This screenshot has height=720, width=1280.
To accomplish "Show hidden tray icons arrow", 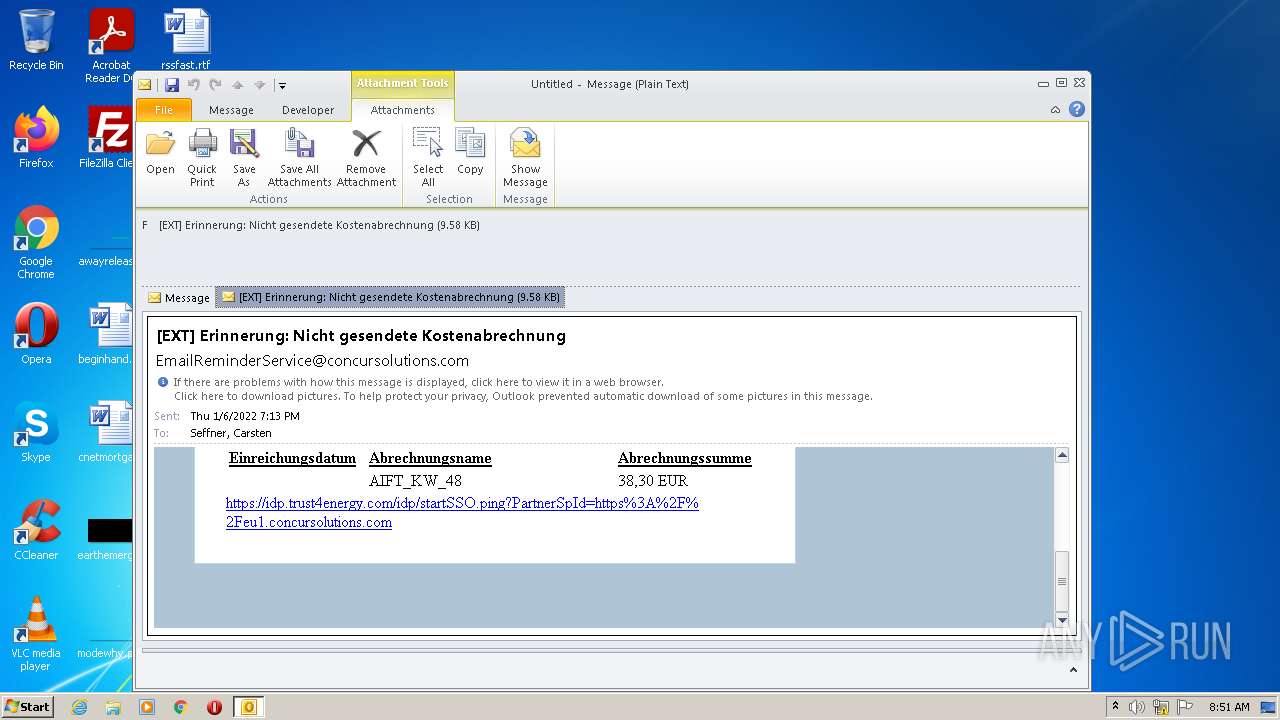I will pyautogui.click(x=1115, y=707).
